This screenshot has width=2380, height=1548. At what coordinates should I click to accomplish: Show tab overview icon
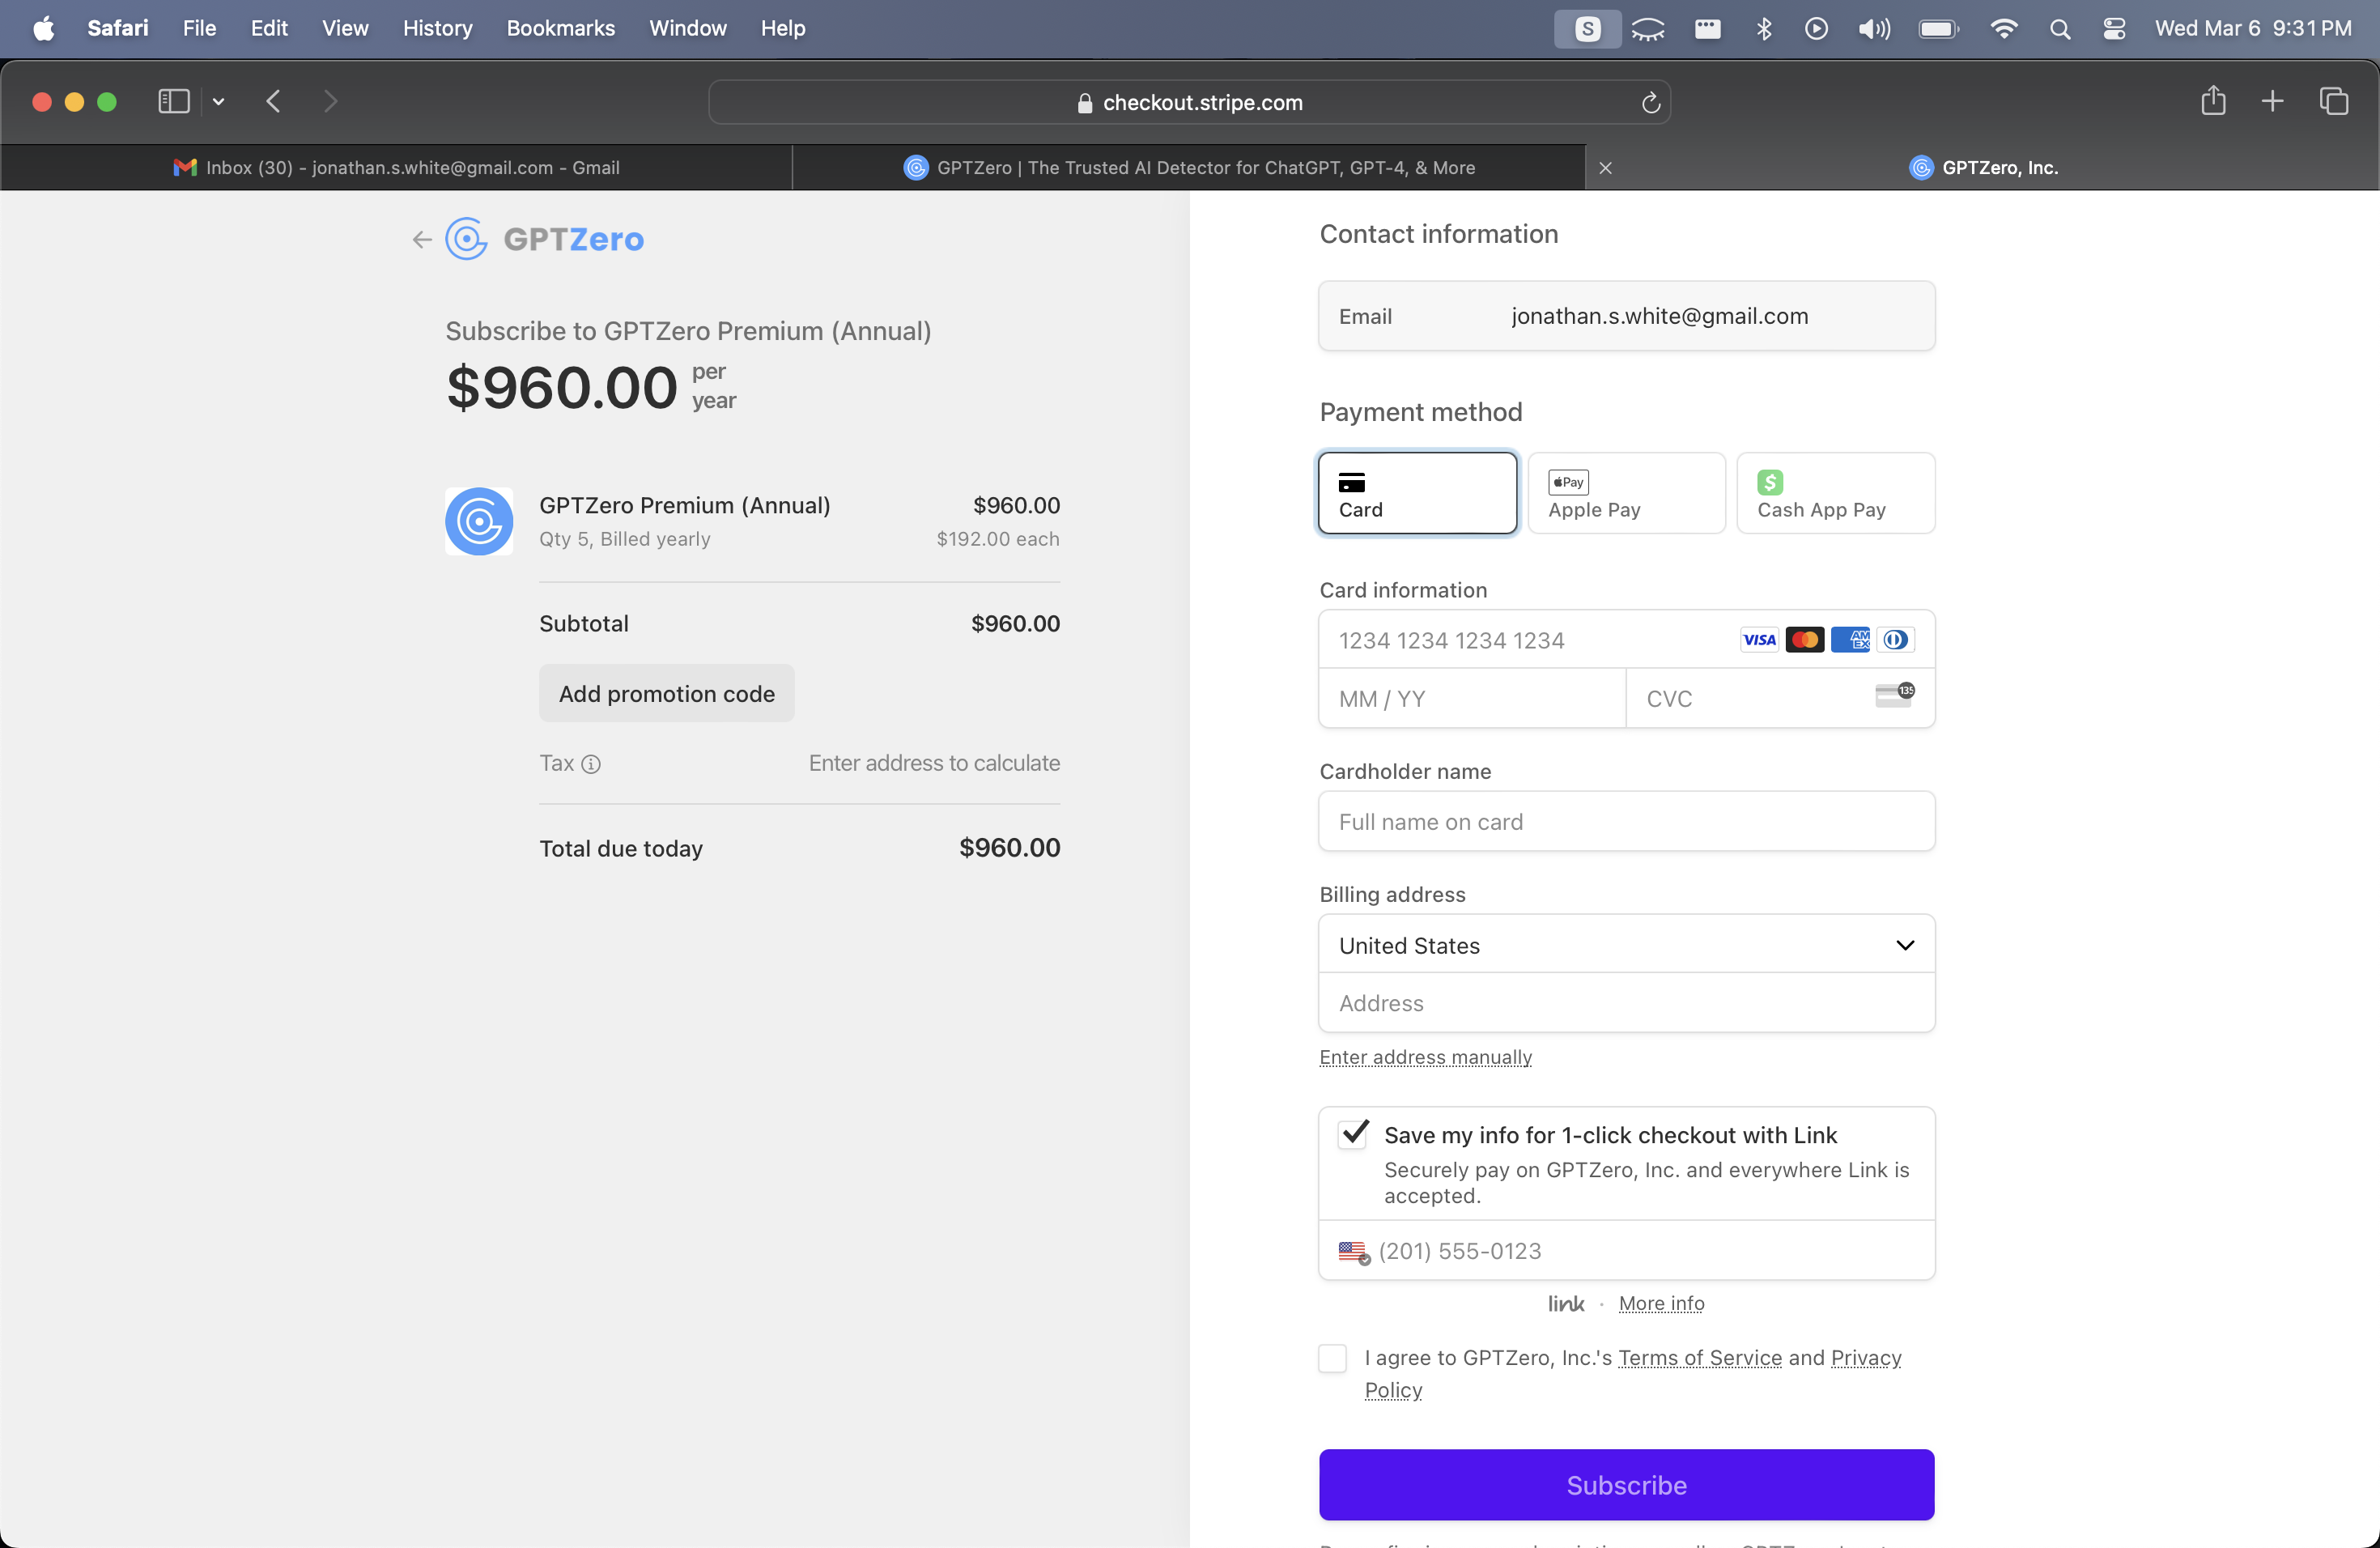tap(2333, 101)
